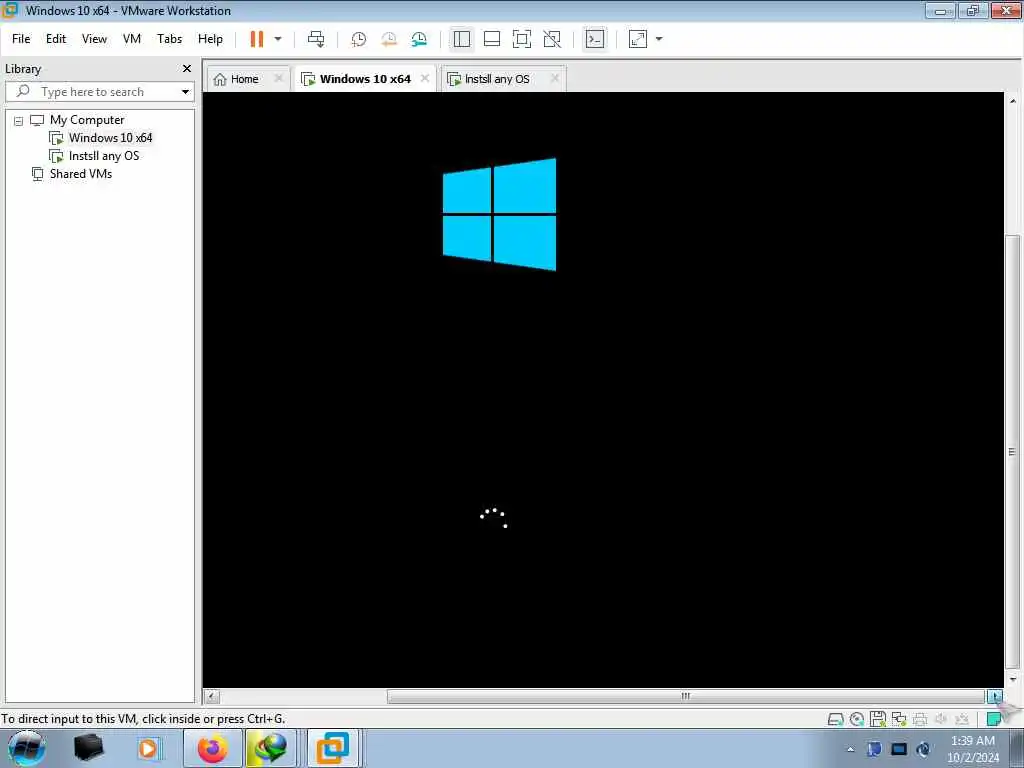Screen dimensions: 1024x768
Task: Click the blue monitor system tray icon
Action: [899, 749]
